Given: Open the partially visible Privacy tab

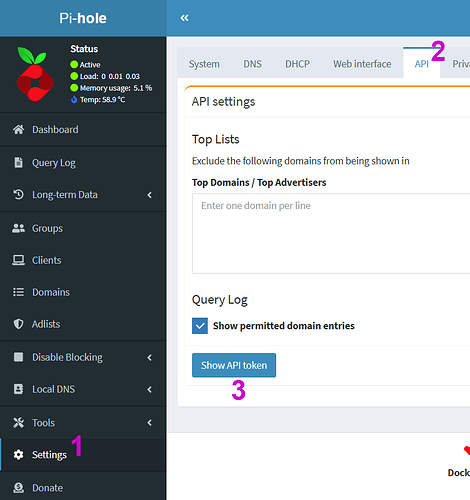Looking at the screenshot, I should [x=461, y=64].
